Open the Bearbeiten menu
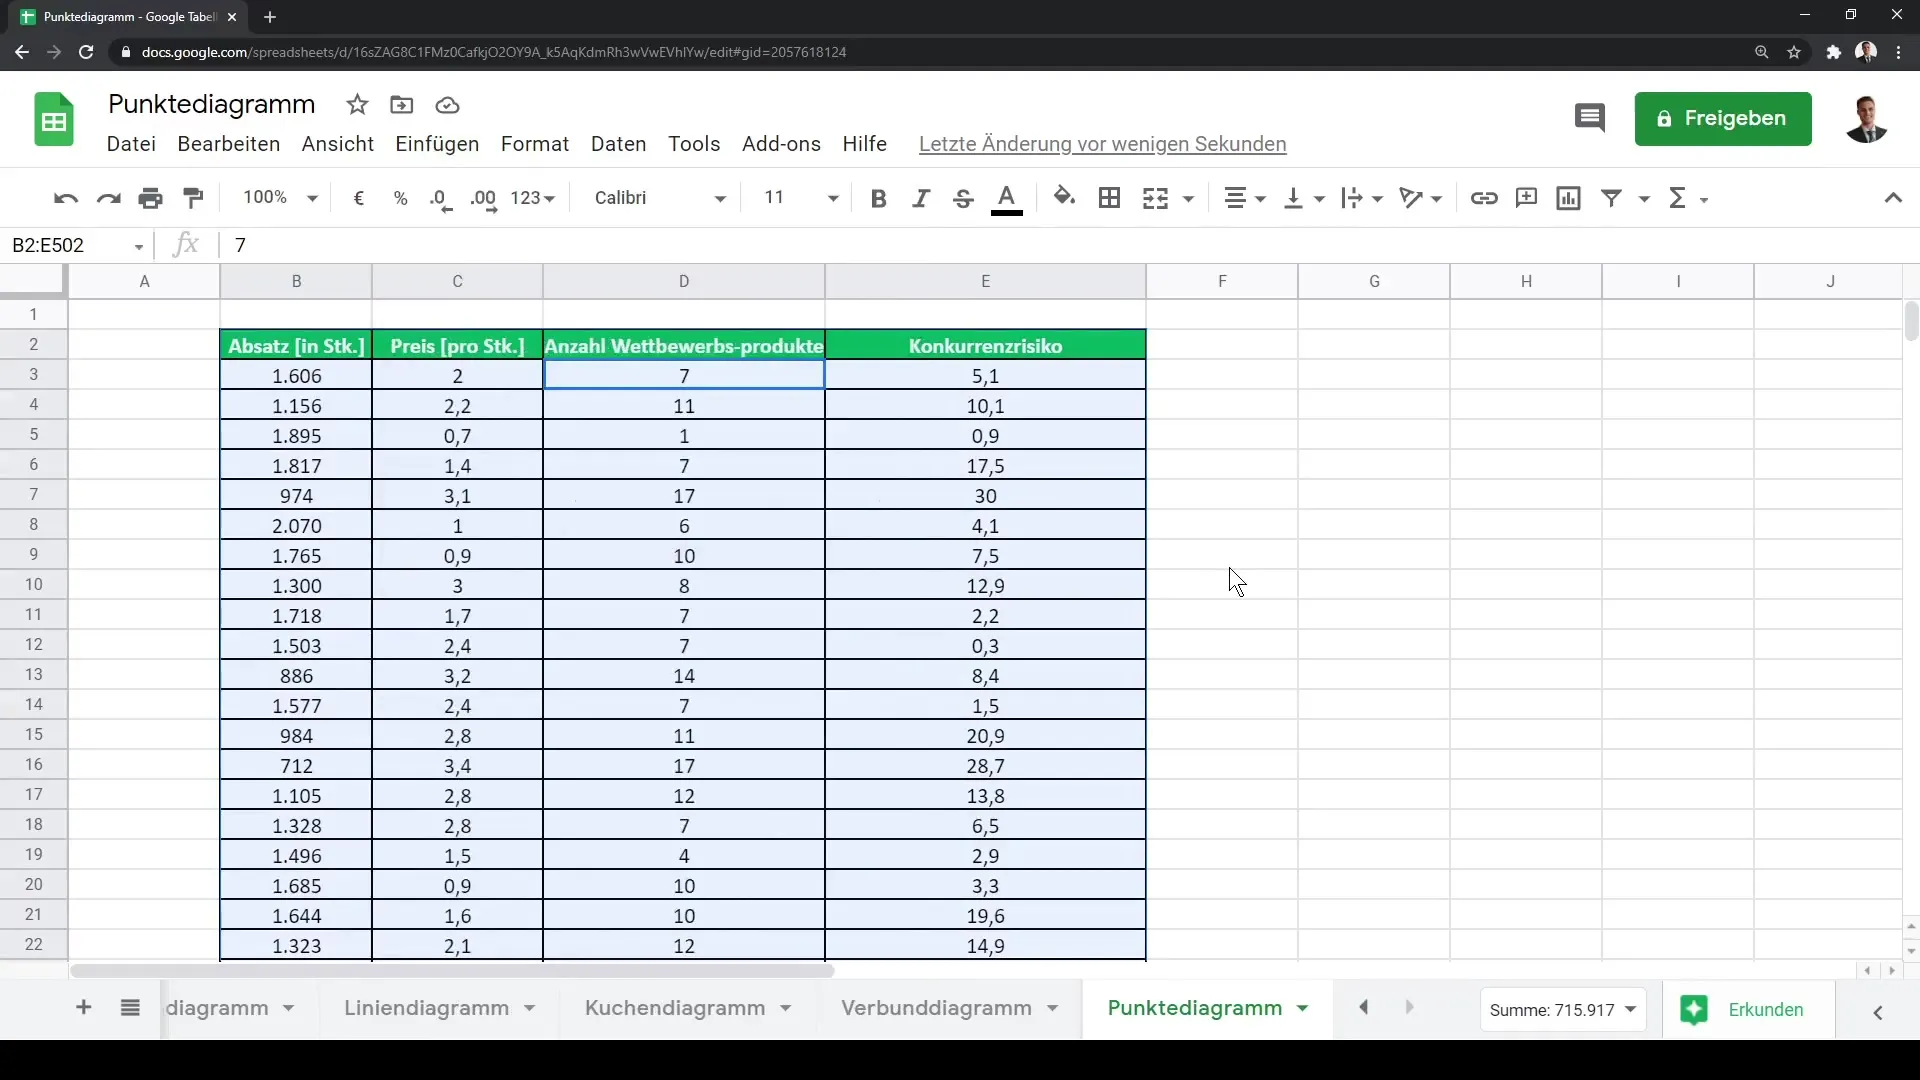 pyautogui.click(x=229, y=144)
